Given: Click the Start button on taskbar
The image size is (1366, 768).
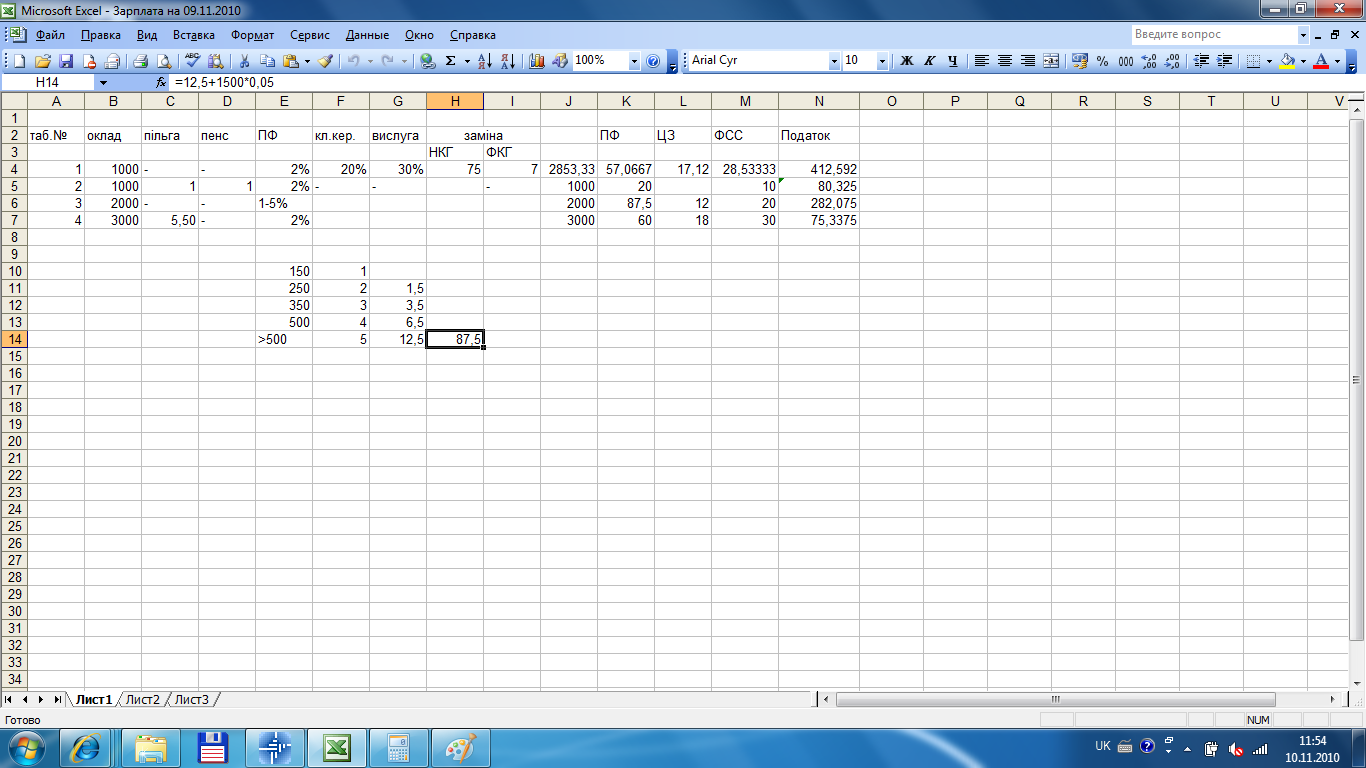Looking at the screenshot, I should pos(24,747).
